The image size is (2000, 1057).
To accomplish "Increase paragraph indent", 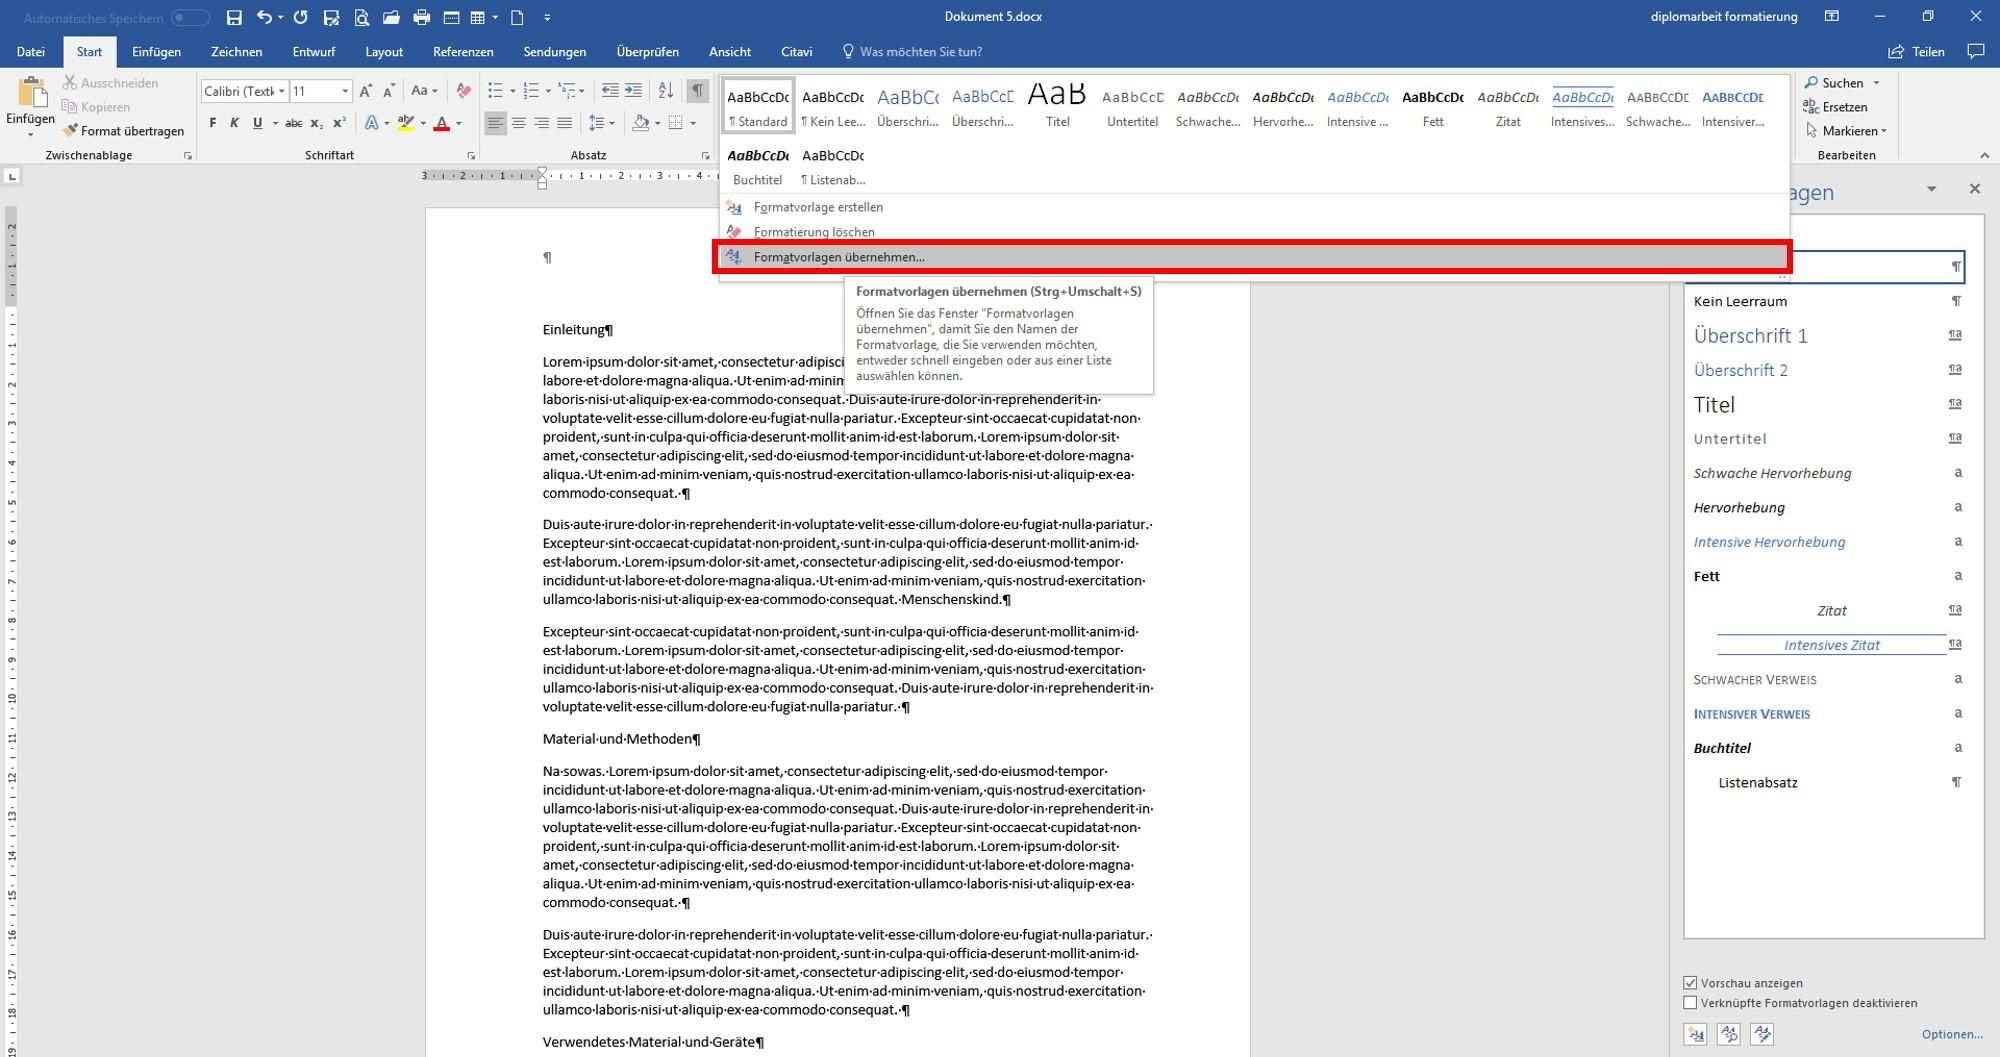I will pos(633,91).
